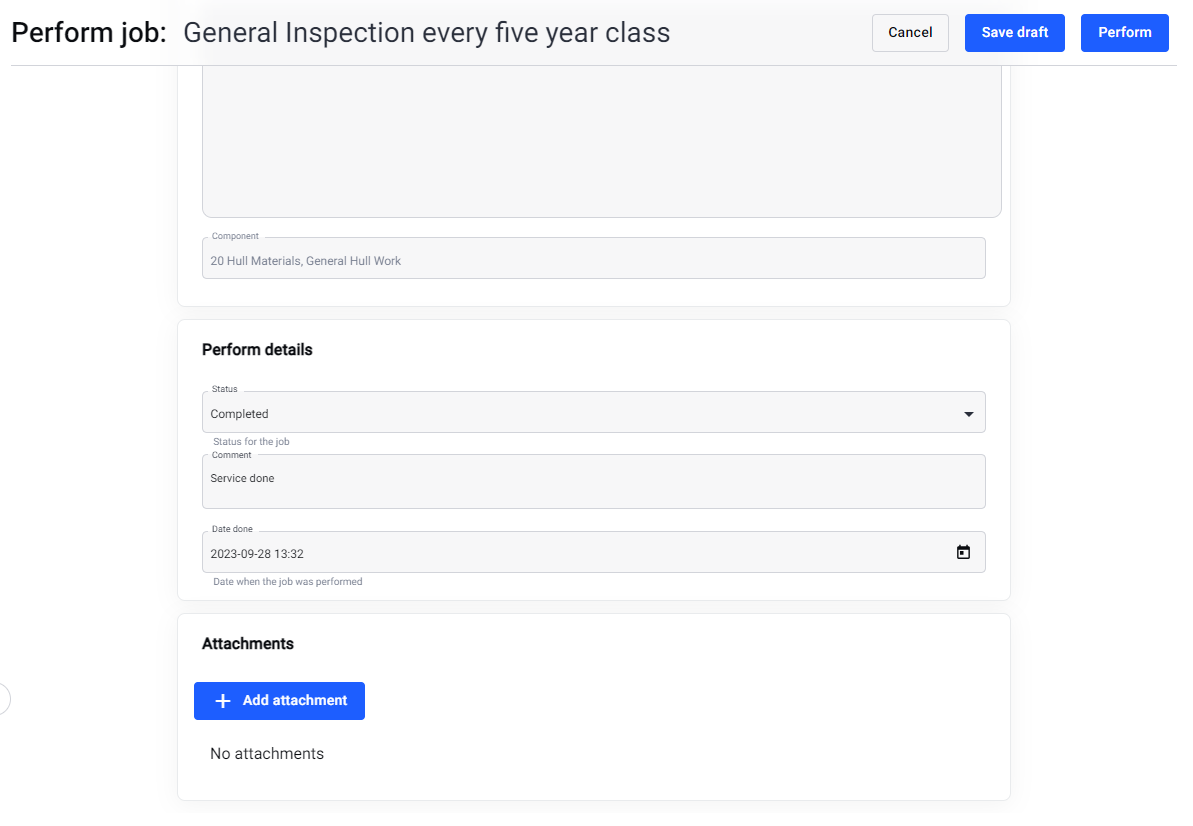The height and width of the screenshot is (826, 1193).
Task: Click the Perform job: heading label
Action: 89,33
